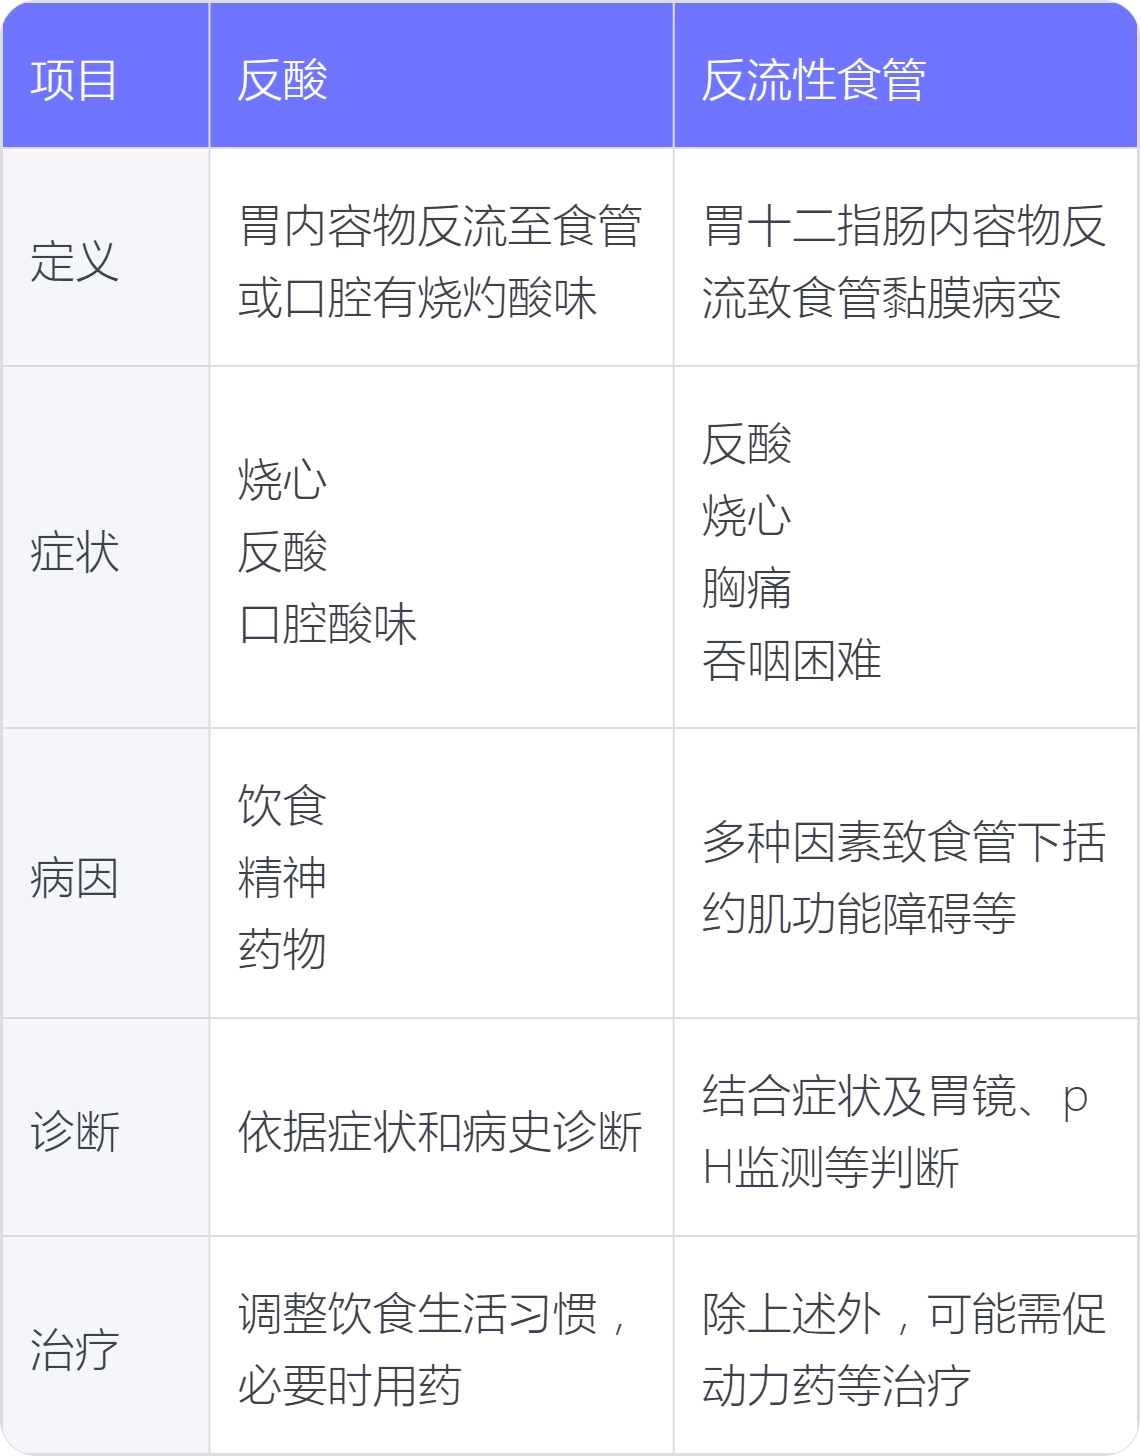
Task: Select the 反酸 column header
Action: pyautogui.click(x=441, y=75)
